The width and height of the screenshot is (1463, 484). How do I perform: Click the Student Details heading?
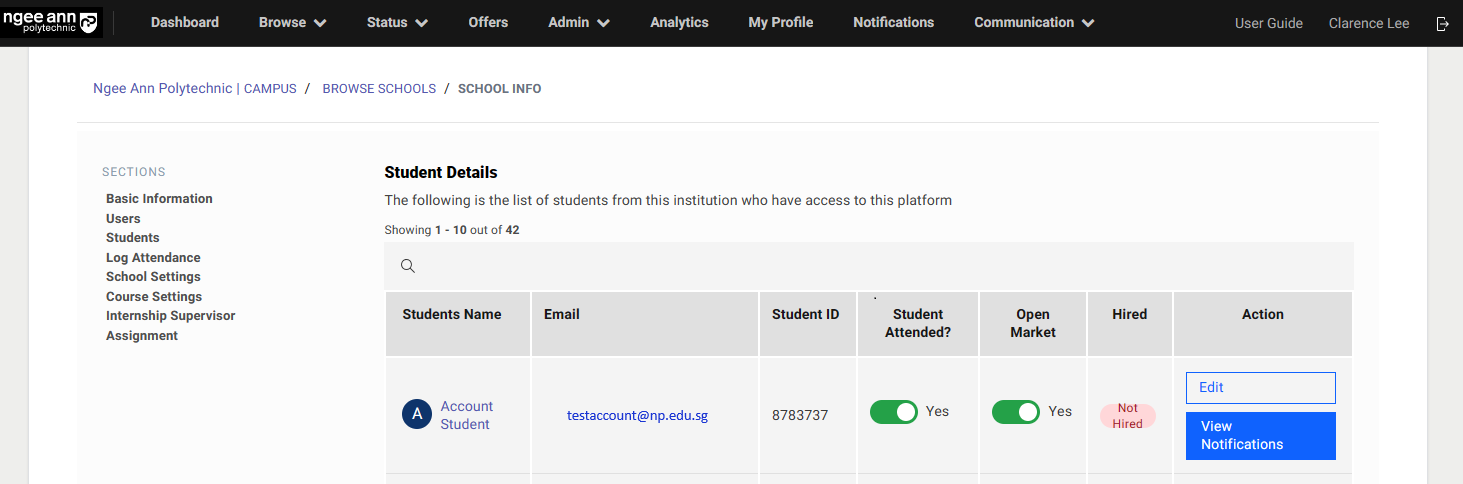(x=441, y=172)
